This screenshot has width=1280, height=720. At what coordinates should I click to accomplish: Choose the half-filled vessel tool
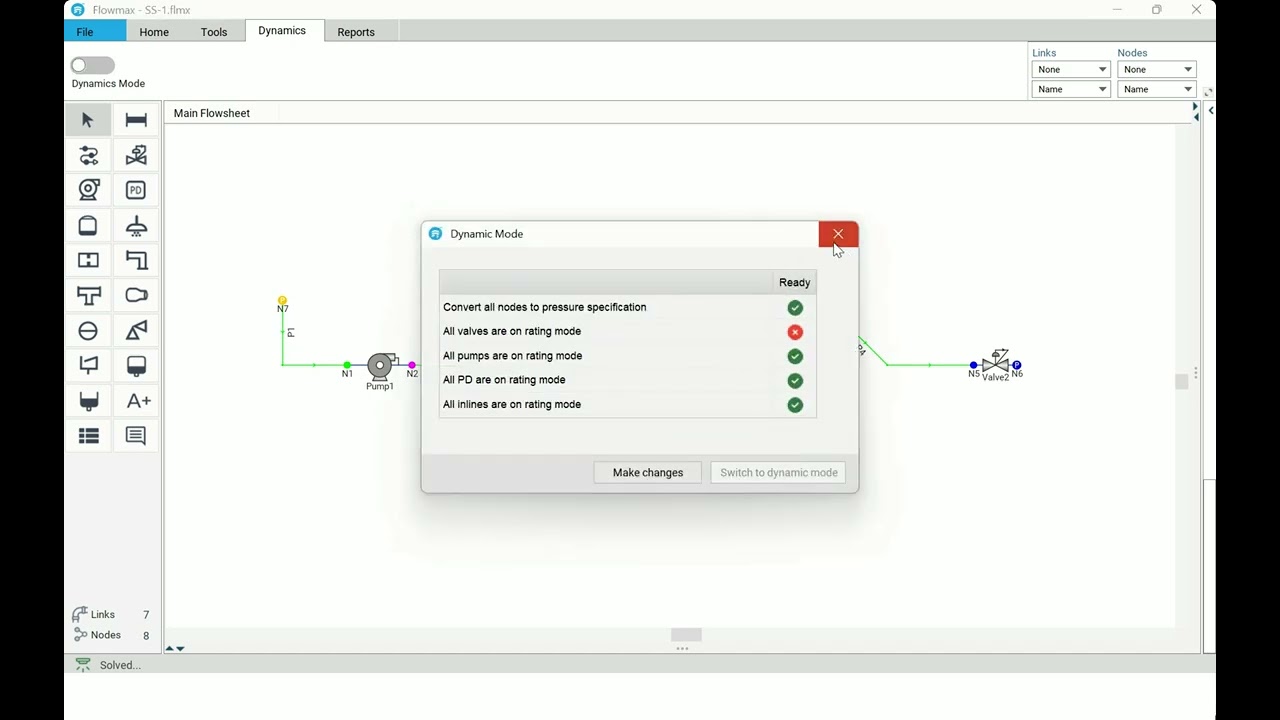point(136,365)
